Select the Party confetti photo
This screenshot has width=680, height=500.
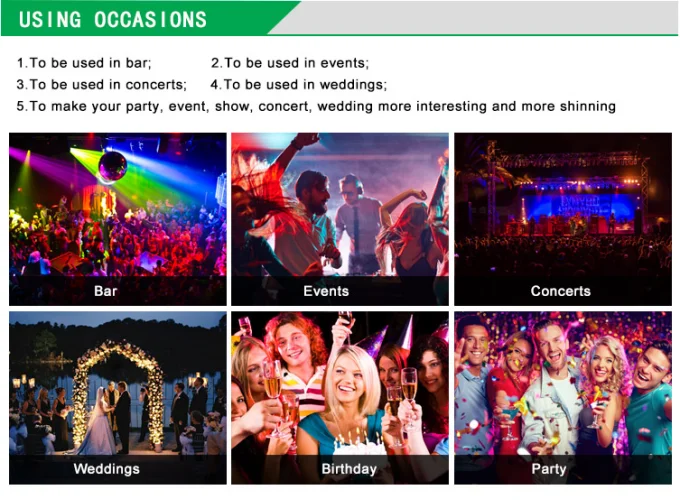pos(562,398)
